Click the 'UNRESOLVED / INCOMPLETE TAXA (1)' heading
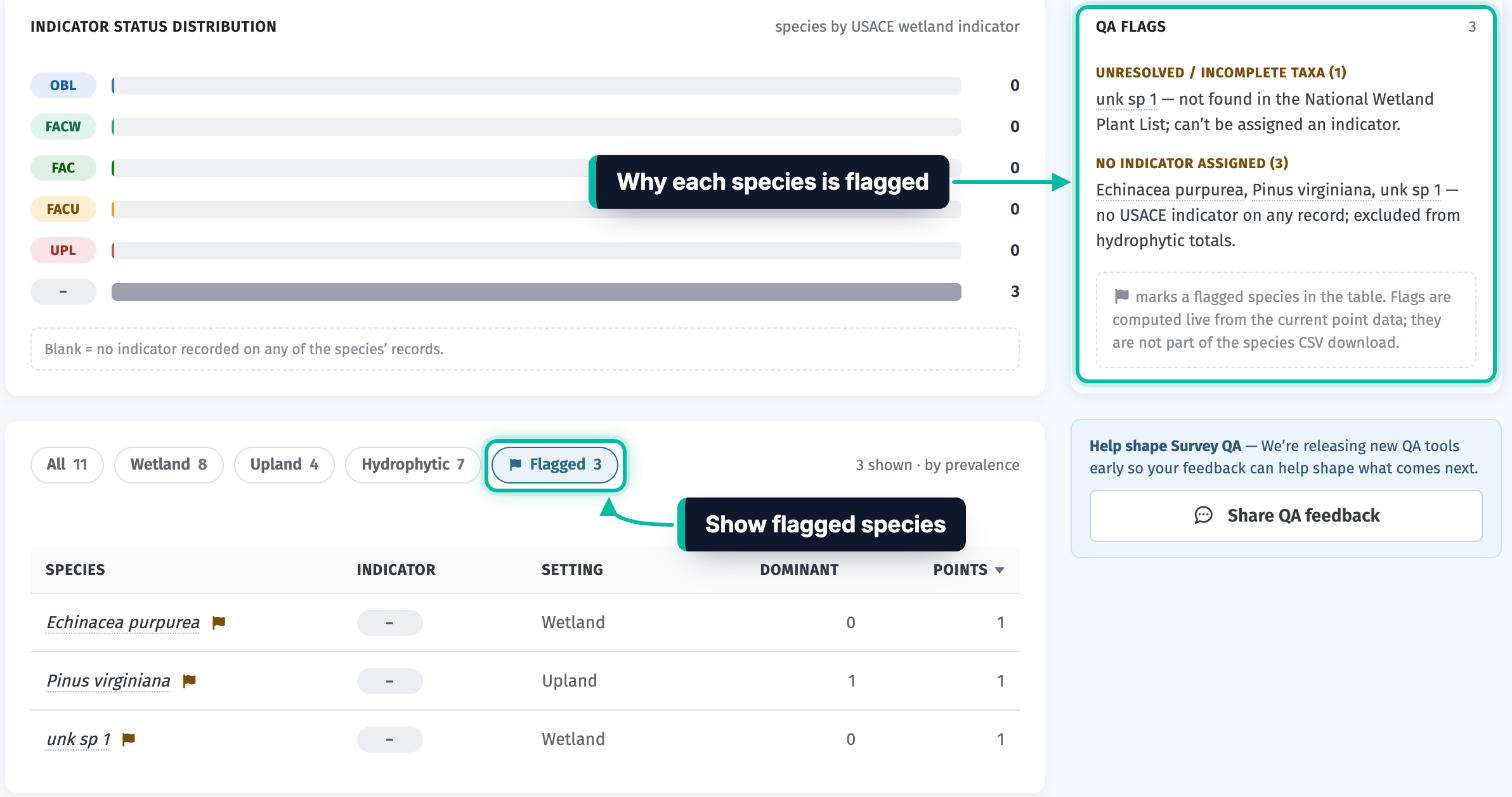Image resolution: width=1512 pixels, height=797 pixels. click(1221, 73)
